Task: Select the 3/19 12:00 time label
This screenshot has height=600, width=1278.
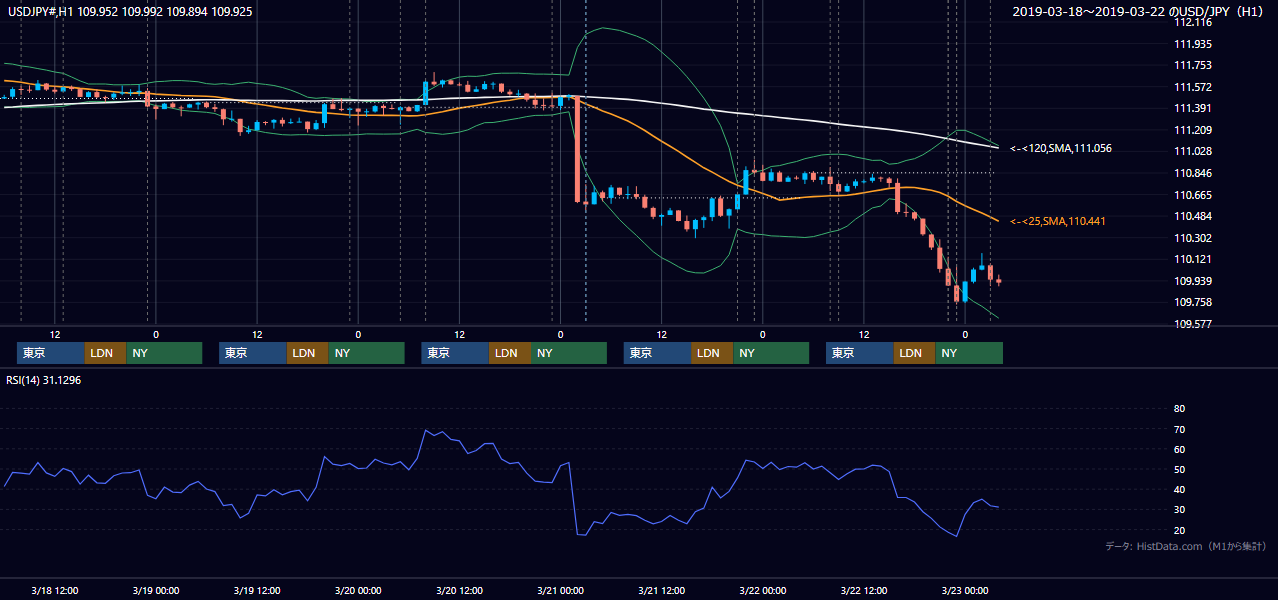Action: click(x=257, y=590)
